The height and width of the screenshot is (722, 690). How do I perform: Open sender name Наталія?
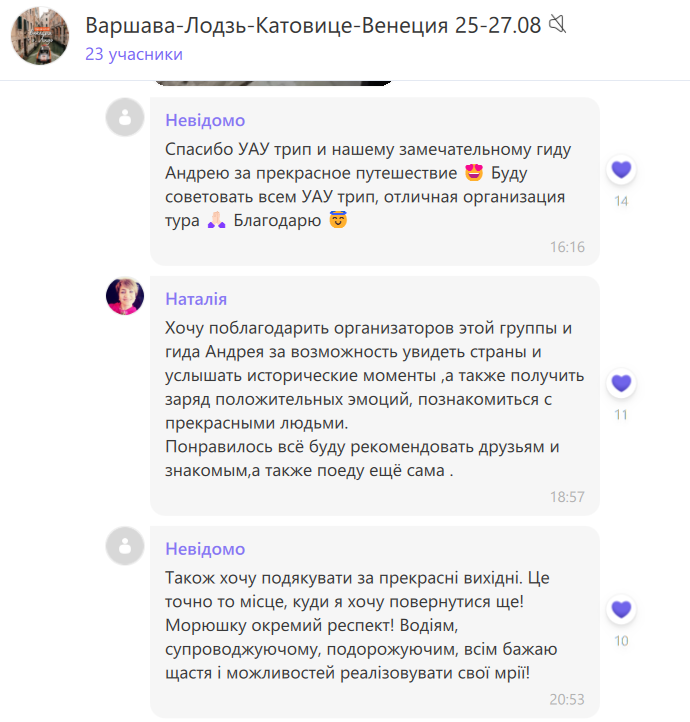coord(196,299)
